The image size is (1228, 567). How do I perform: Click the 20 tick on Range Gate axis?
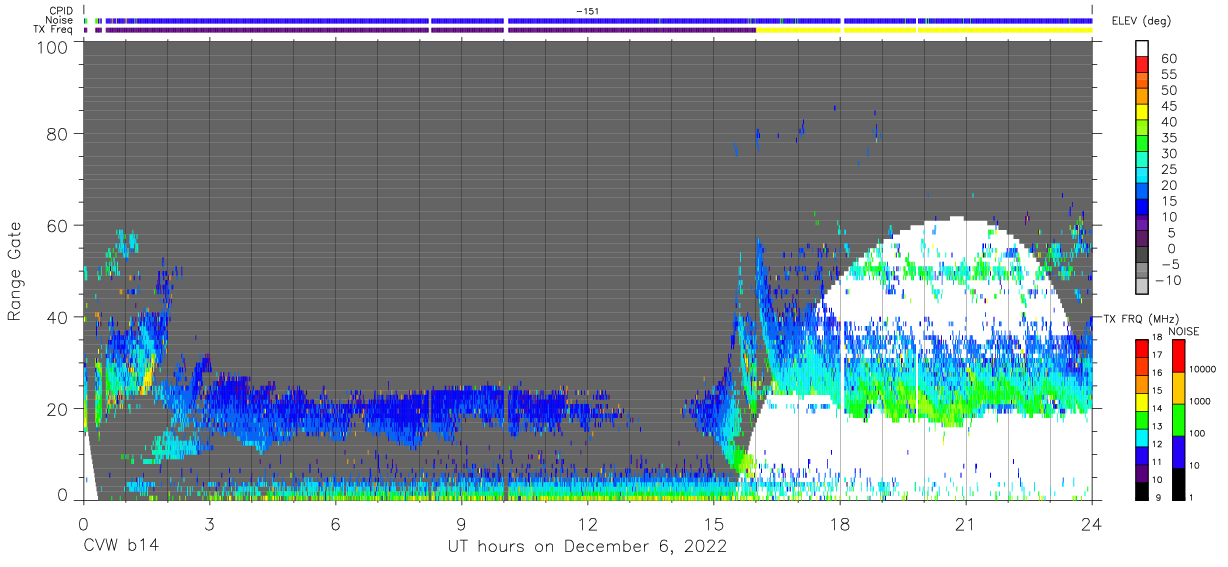58,408
